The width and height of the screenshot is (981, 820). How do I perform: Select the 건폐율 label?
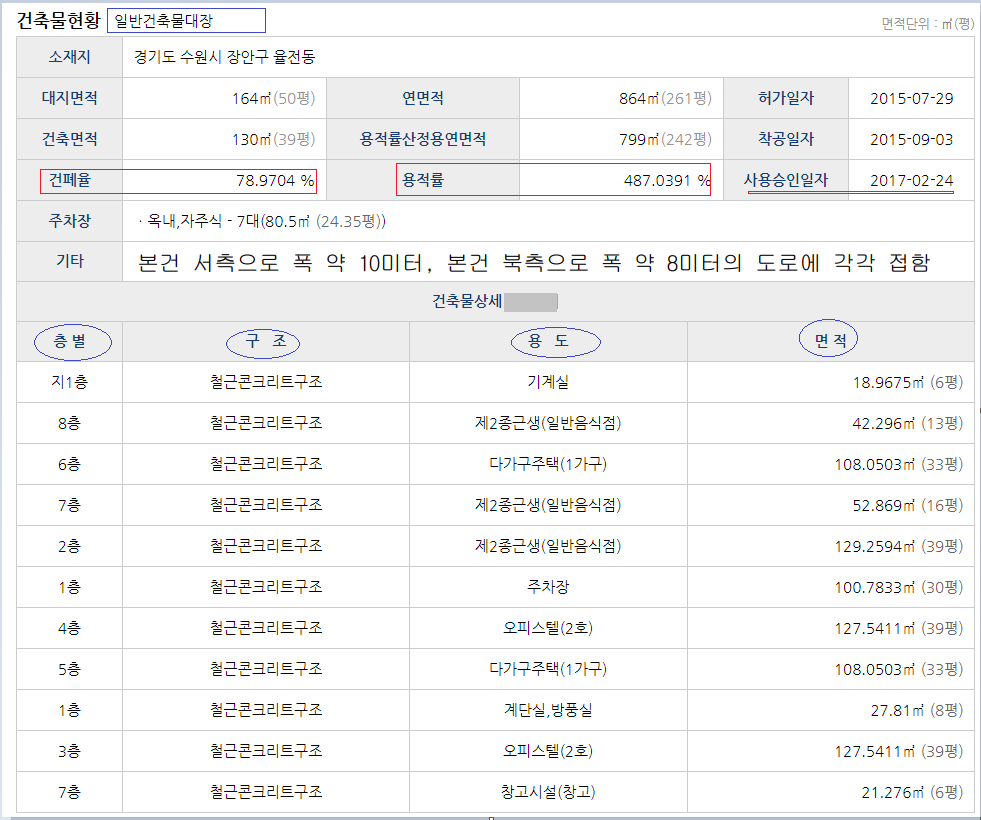[69, 180]
